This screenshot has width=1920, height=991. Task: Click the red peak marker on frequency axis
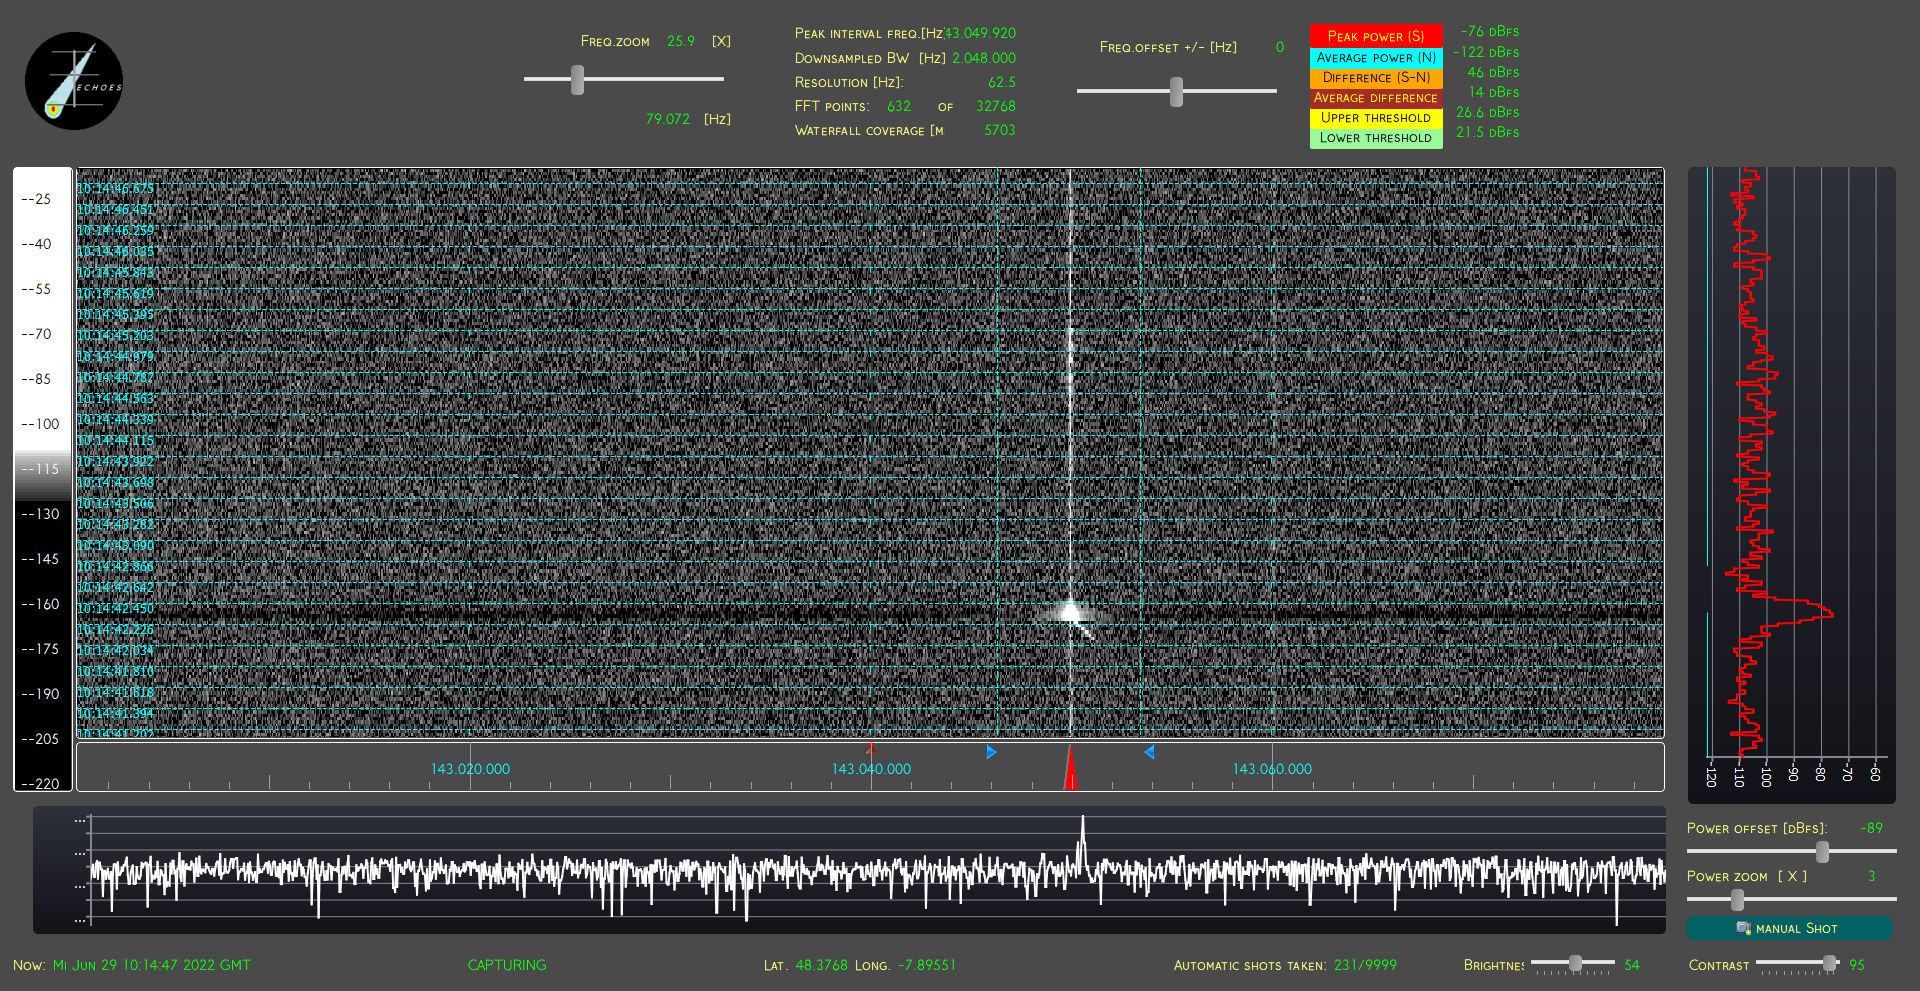click(x=1070, y=768)
